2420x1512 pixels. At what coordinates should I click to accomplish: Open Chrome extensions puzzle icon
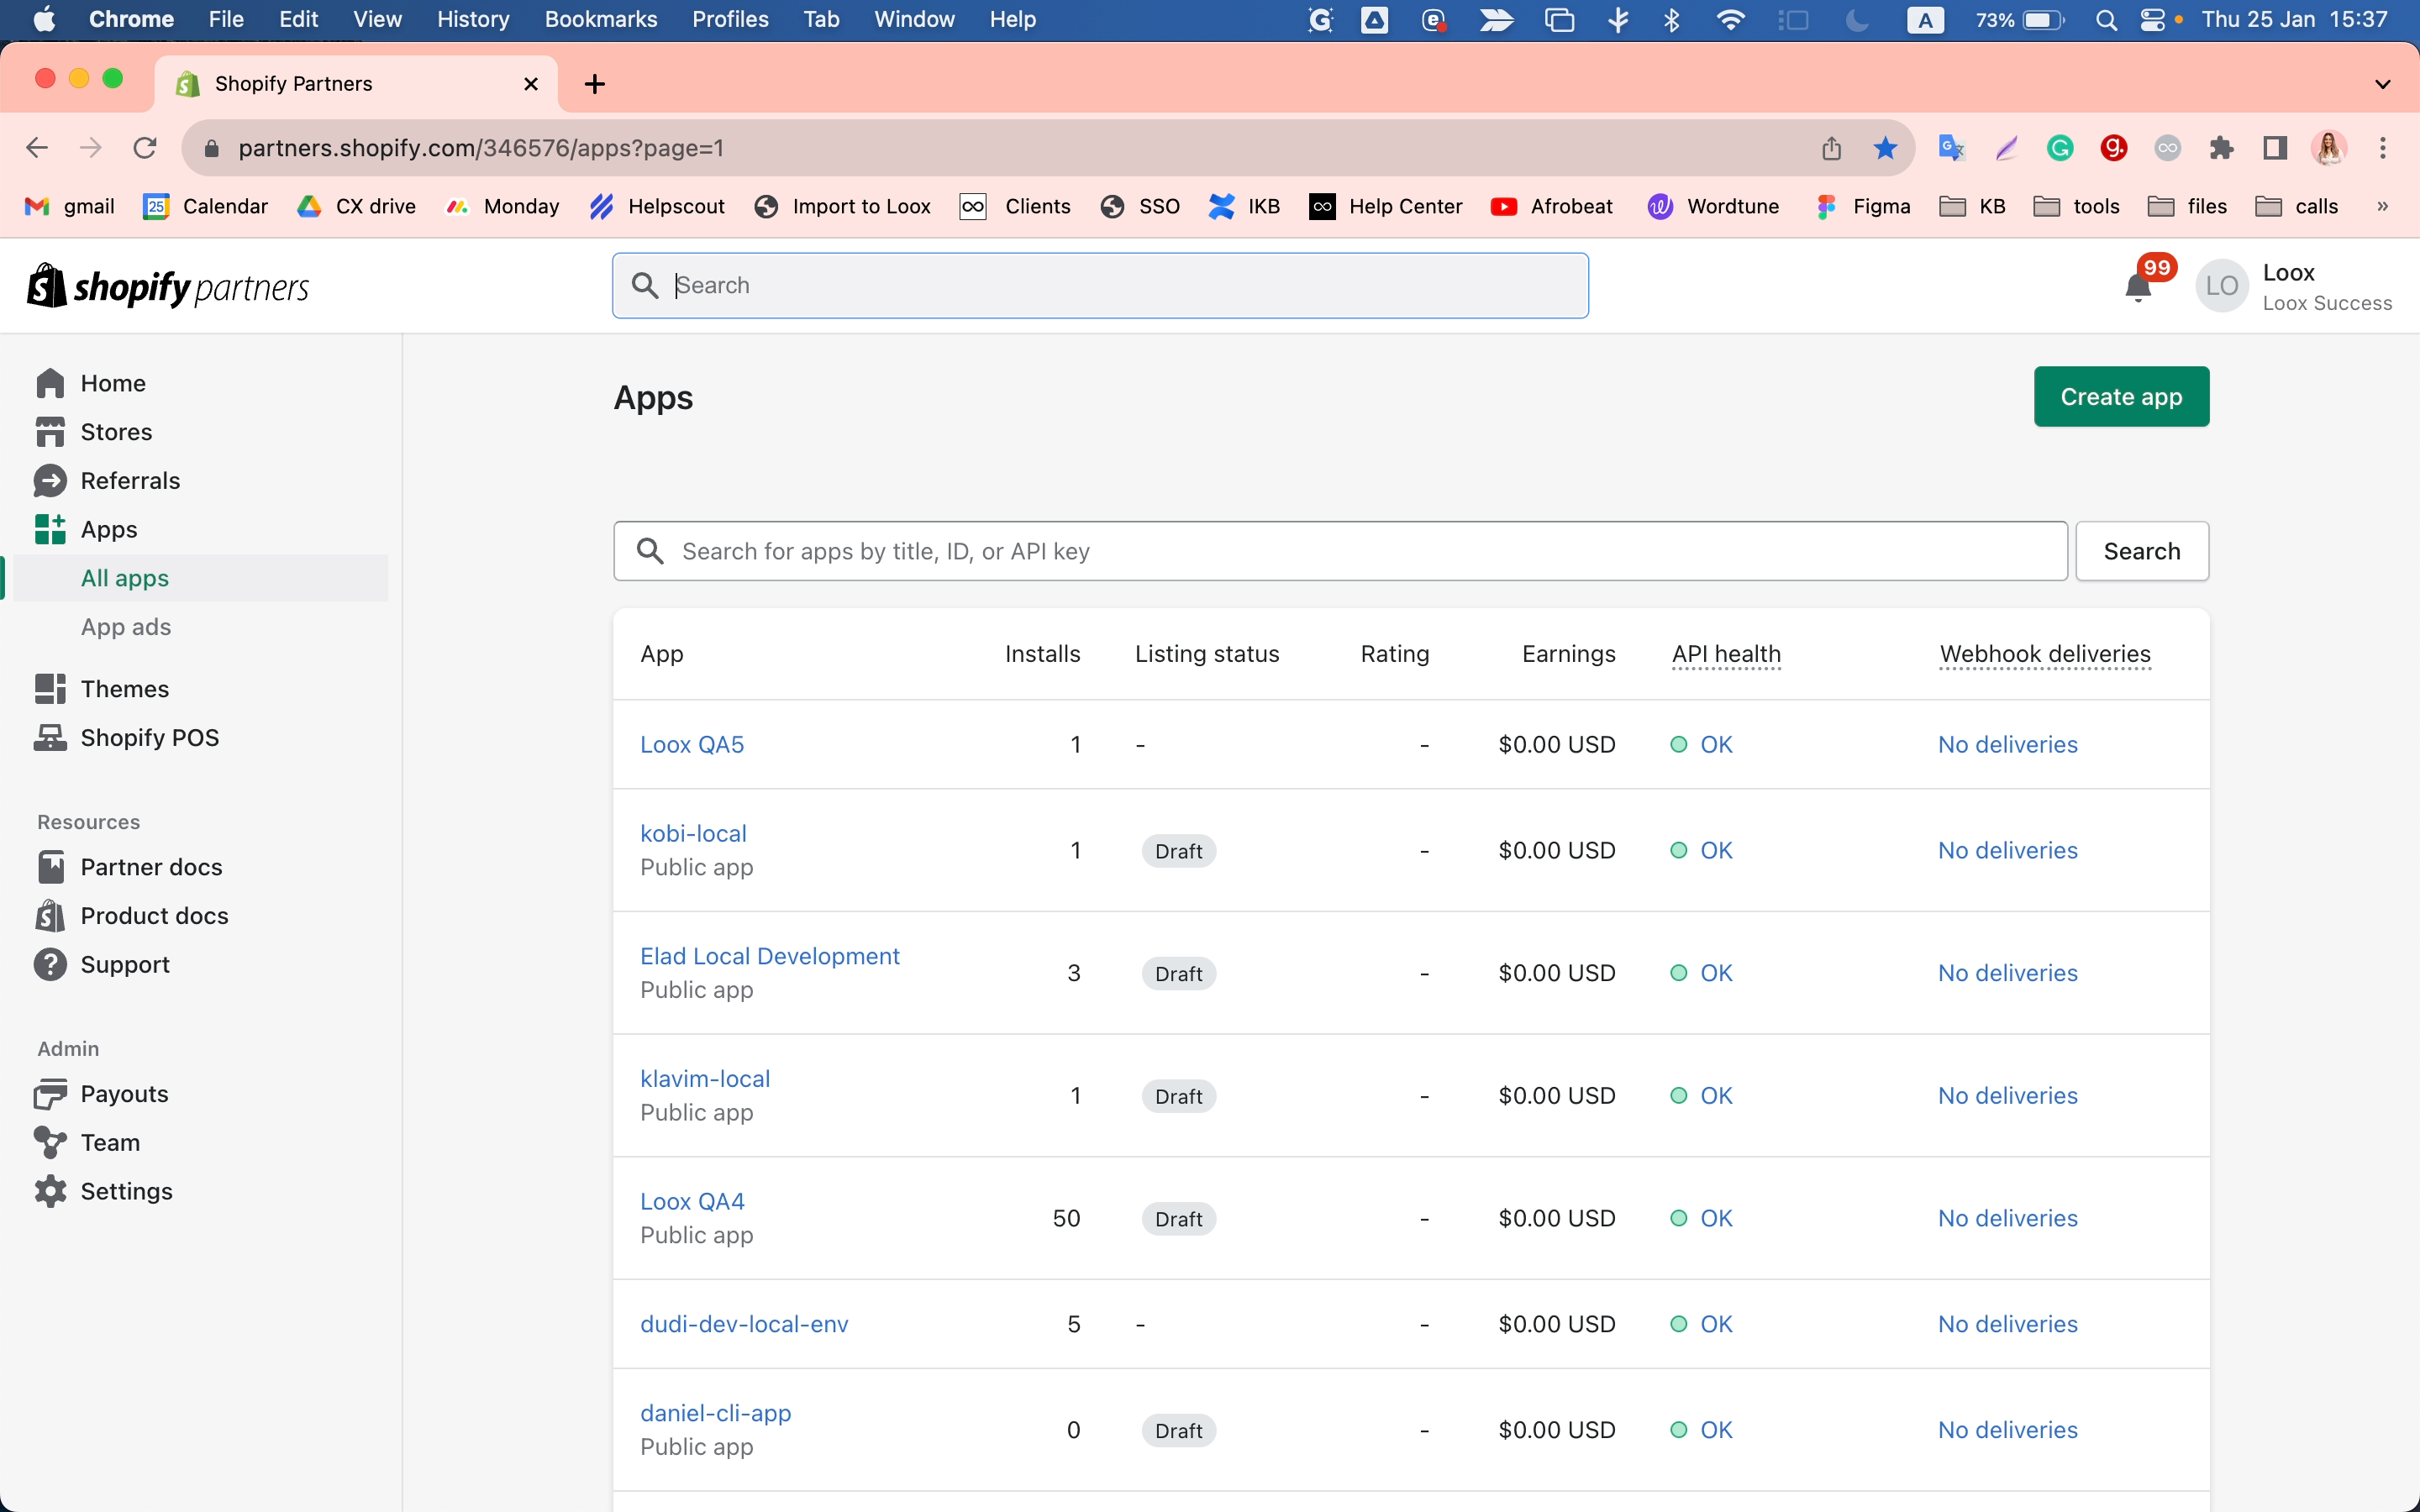click(x=2221, y=148)
